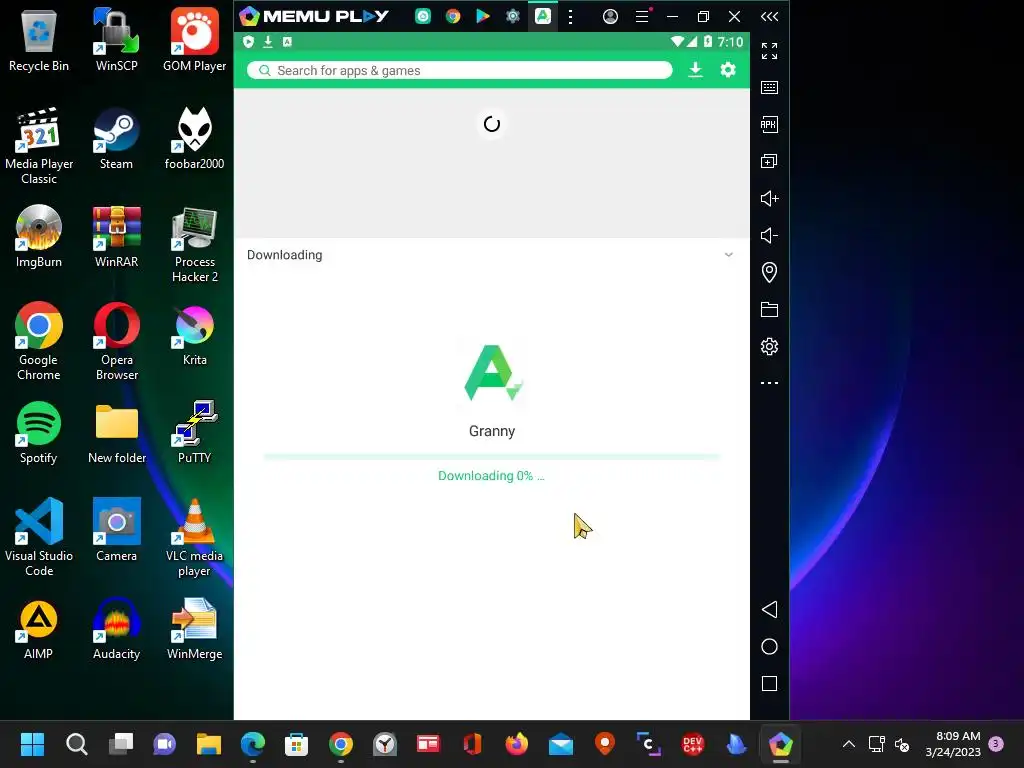Select WinMerge desktop shortcut
The image size is (1024, 768).
(x=195, y=628)
